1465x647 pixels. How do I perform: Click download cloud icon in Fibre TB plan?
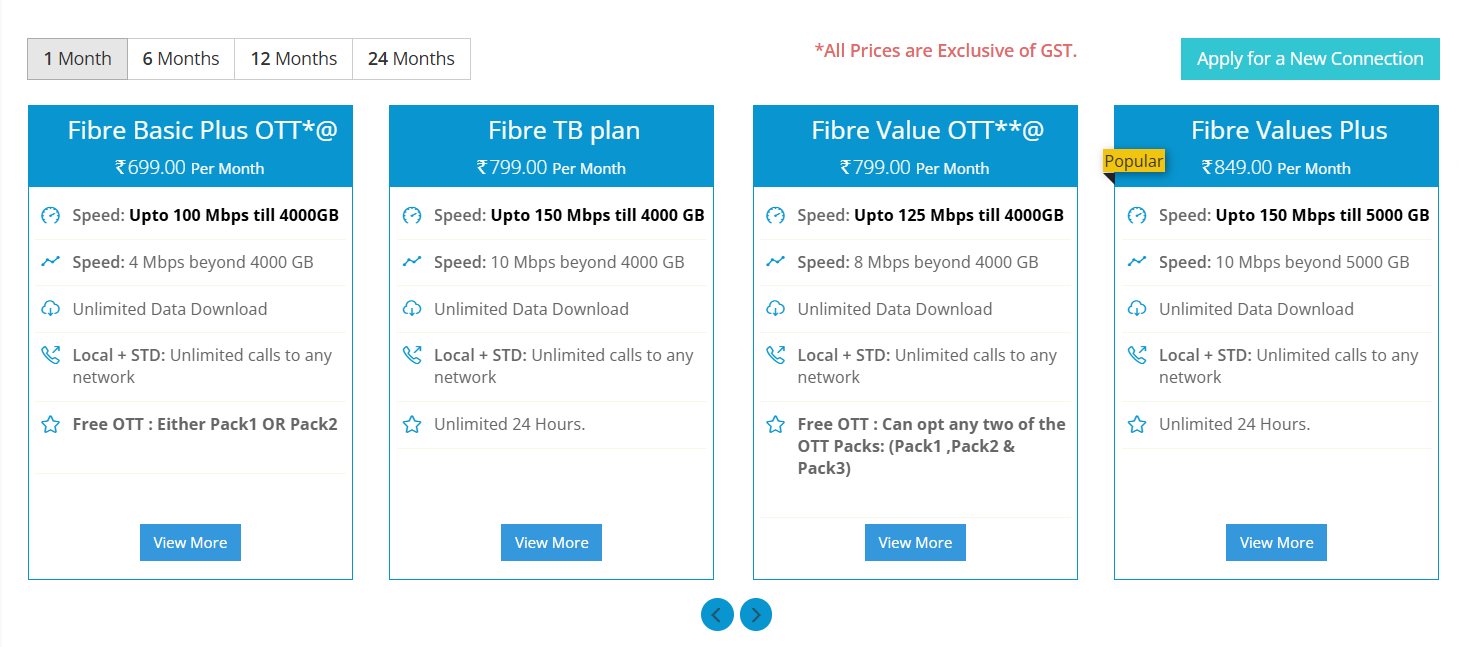tap(412, 309)
